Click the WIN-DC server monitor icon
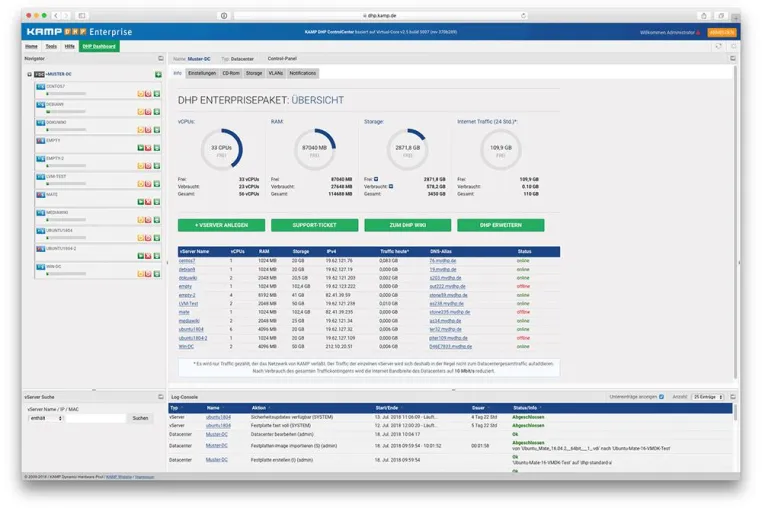This screenshot has height=508, width=762. coord(41,267)
